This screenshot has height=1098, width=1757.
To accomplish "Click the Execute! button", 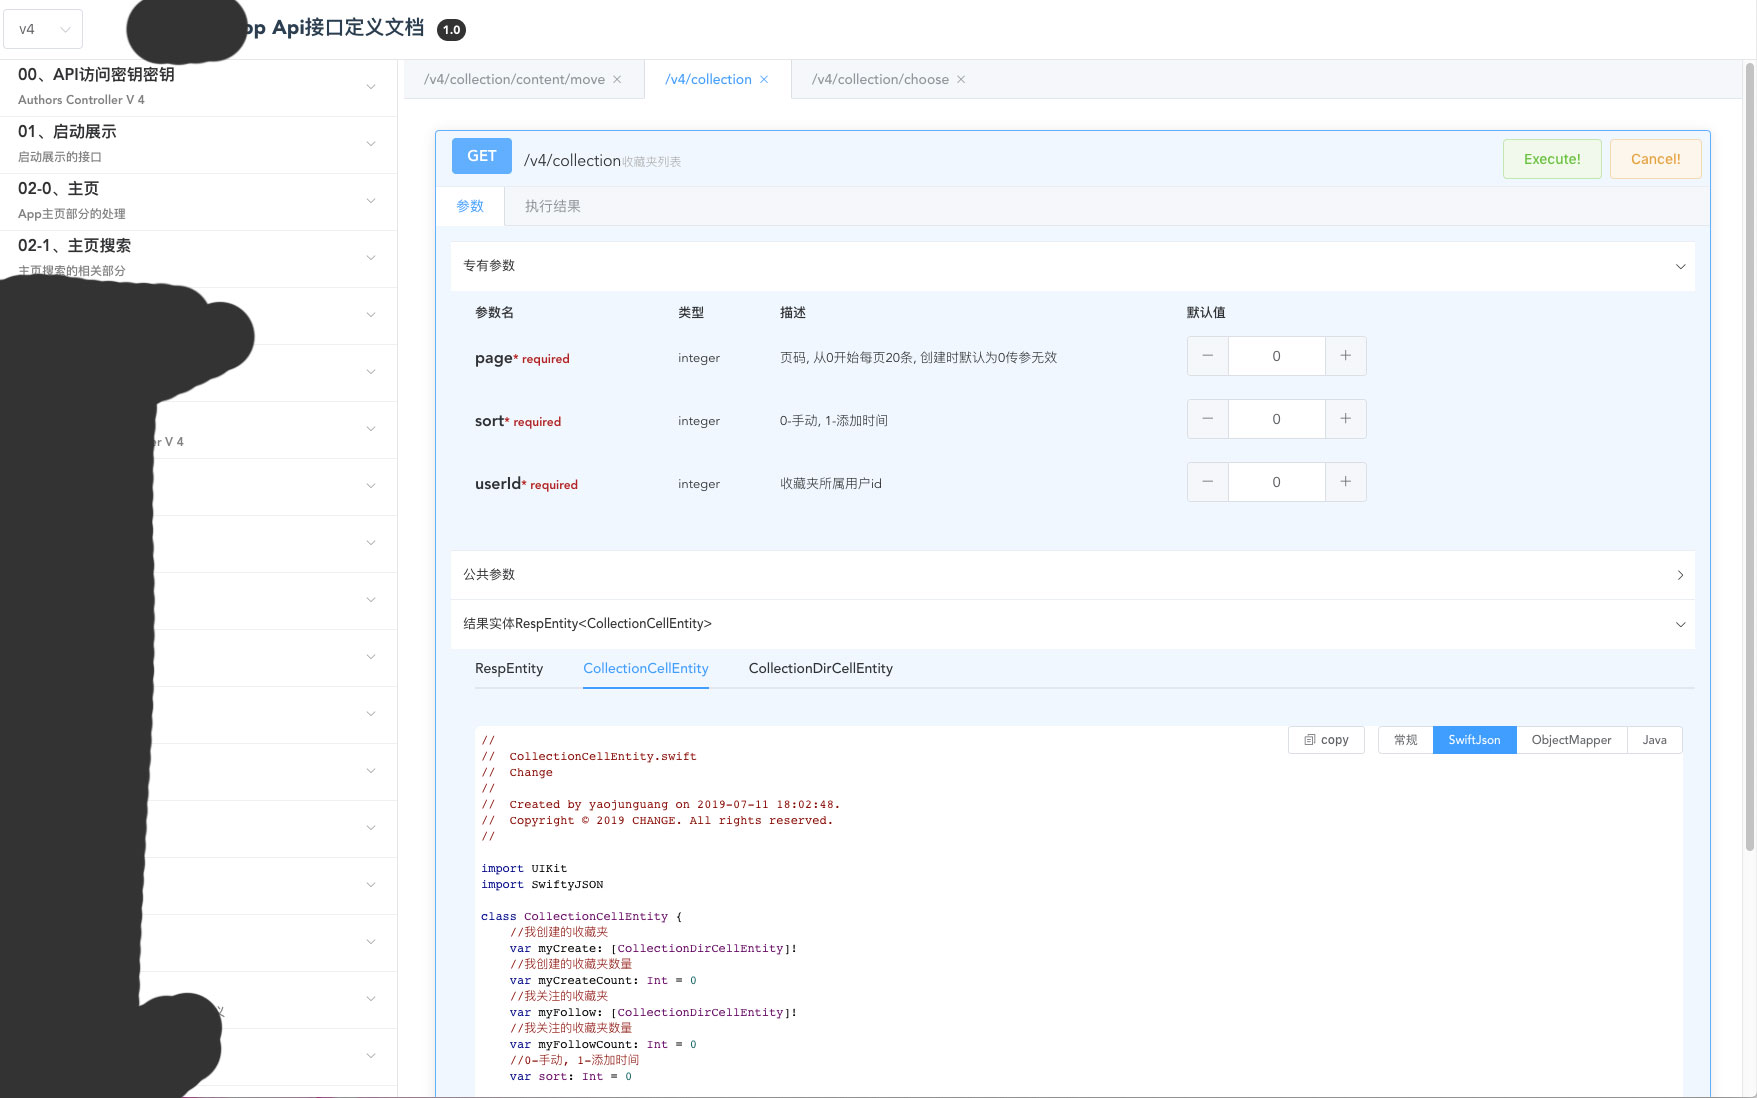I will [x=1552, y=159].
